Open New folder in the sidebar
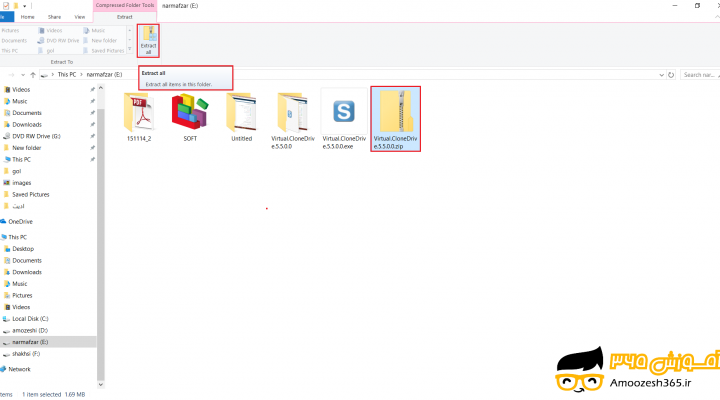Image resolution: width=720 pixels, height=400 pixels. [27, 148]
